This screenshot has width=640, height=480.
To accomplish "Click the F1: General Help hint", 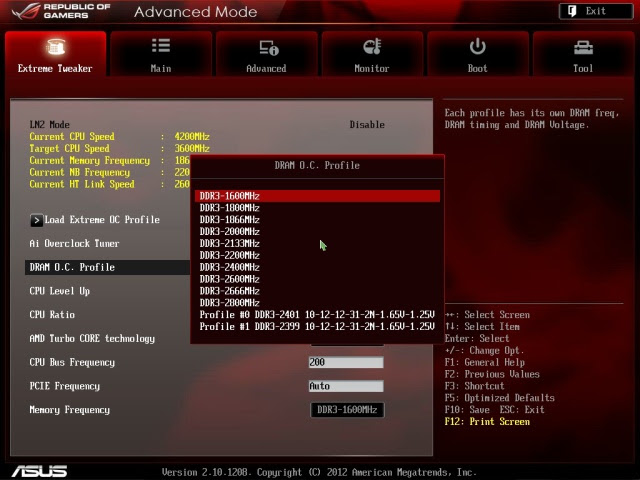I will pyautogui.click(x=485, y=362).
